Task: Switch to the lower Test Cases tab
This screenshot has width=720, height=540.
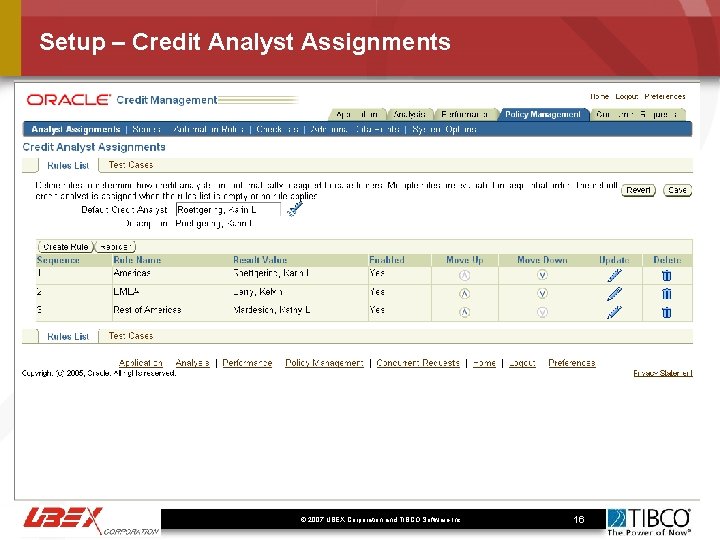Action: [x=130, y=336]
